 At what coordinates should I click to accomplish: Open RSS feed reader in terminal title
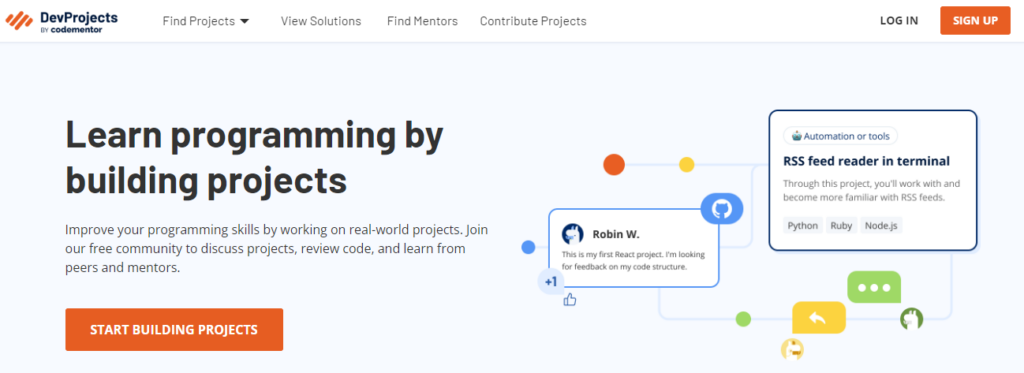point(866,161)
